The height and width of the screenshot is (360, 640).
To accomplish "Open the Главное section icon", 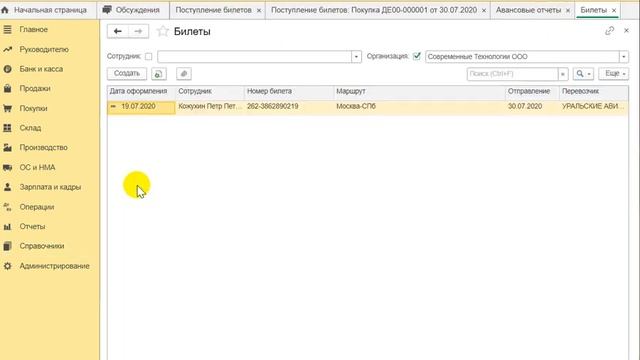I will tap(7, 29).
